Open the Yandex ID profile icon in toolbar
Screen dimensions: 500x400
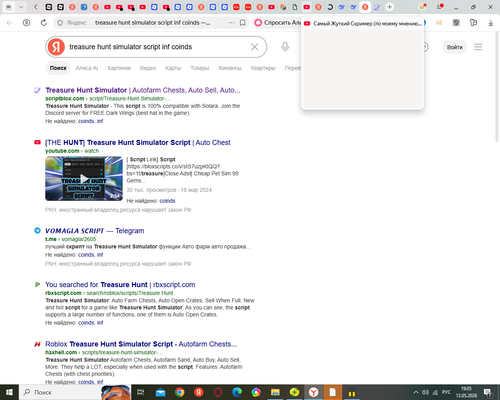click(x=26, y=23)
